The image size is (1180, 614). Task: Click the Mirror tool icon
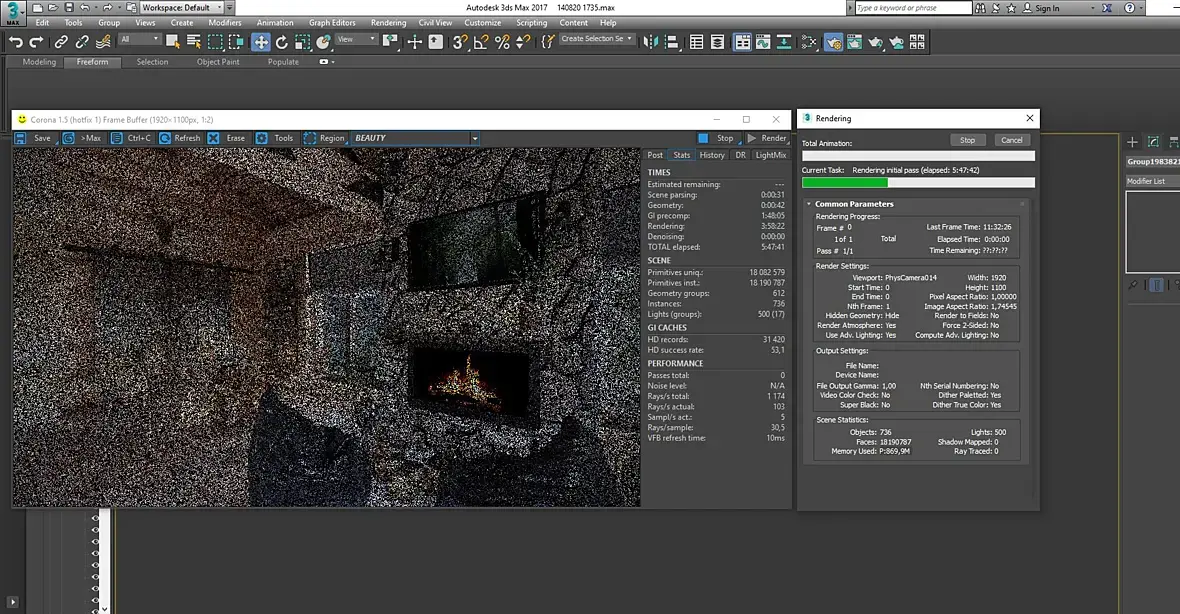pyautogui.click(x=652, y=42)
